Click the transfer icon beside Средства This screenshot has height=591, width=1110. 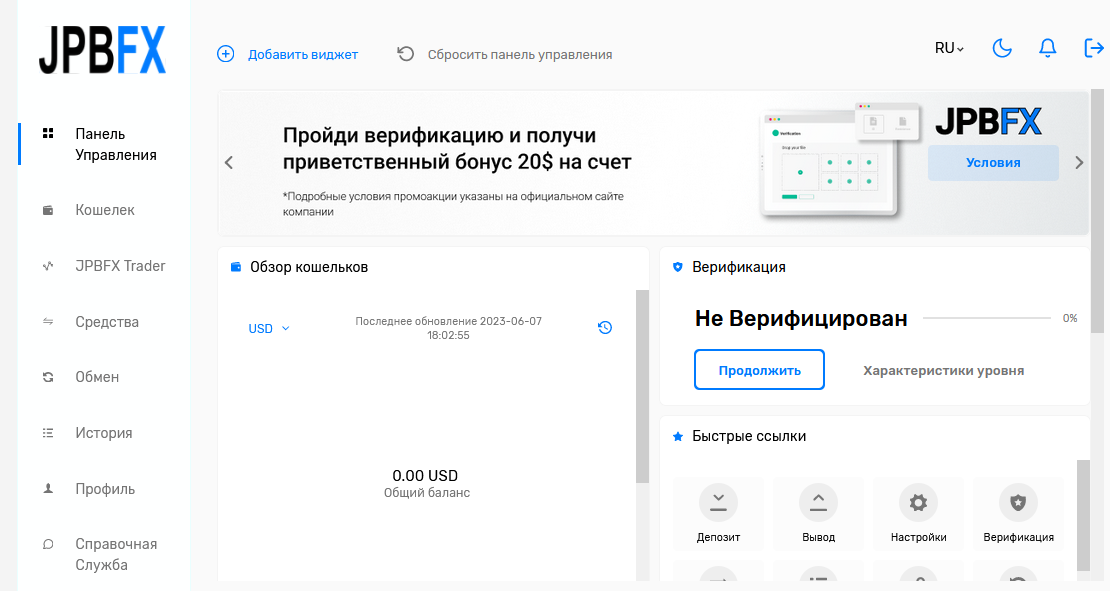48,321
